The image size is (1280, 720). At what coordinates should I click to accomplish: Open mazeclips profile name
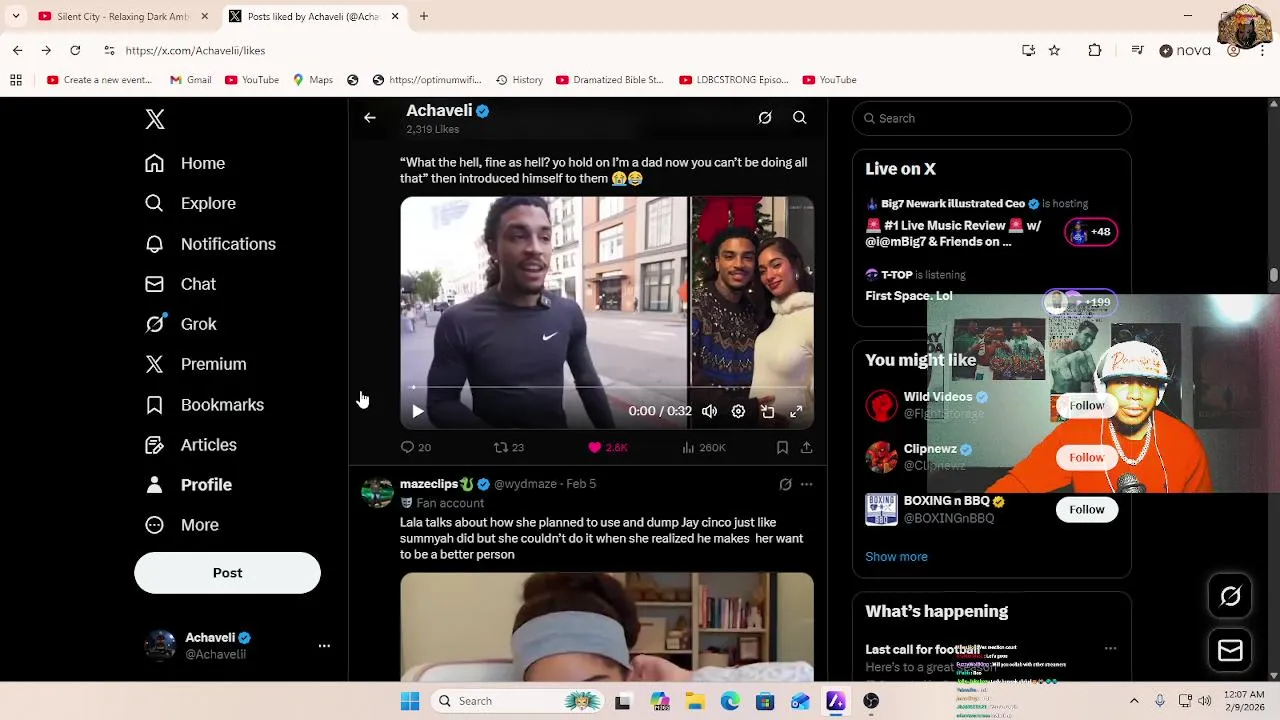coord(429,484)
